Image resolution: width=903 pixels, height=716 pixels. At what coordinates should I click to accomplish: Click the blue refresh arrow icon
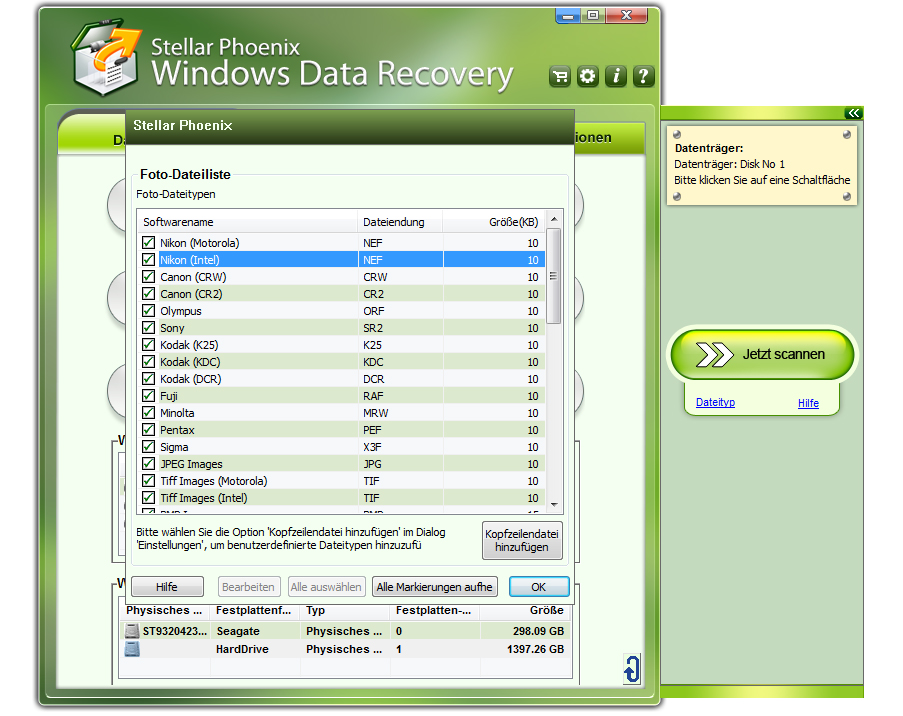tap(632, 669)
